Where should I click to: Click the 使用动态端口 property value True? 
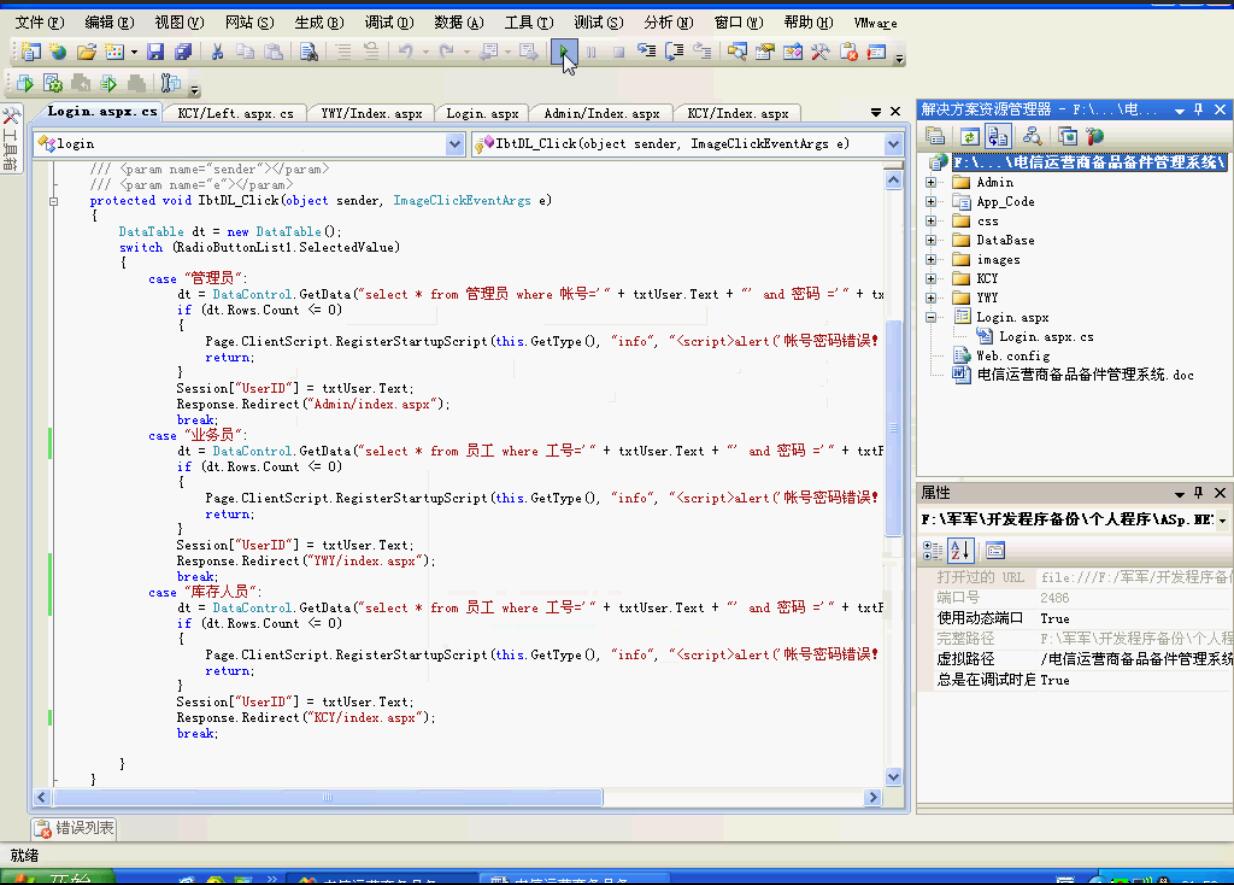(x=1054, y=618)
